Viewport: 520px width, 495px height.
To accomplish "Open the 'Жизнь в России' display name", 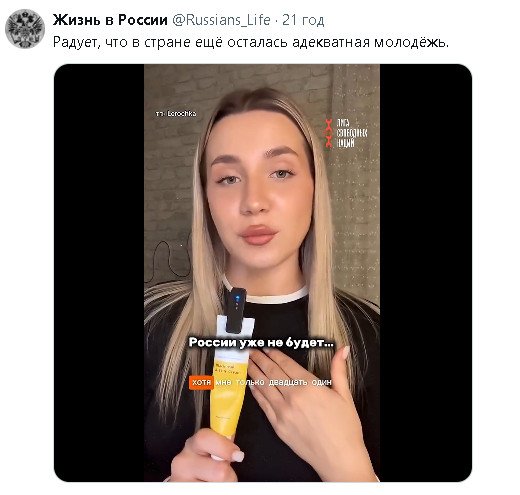I will (x=110, y=20).
